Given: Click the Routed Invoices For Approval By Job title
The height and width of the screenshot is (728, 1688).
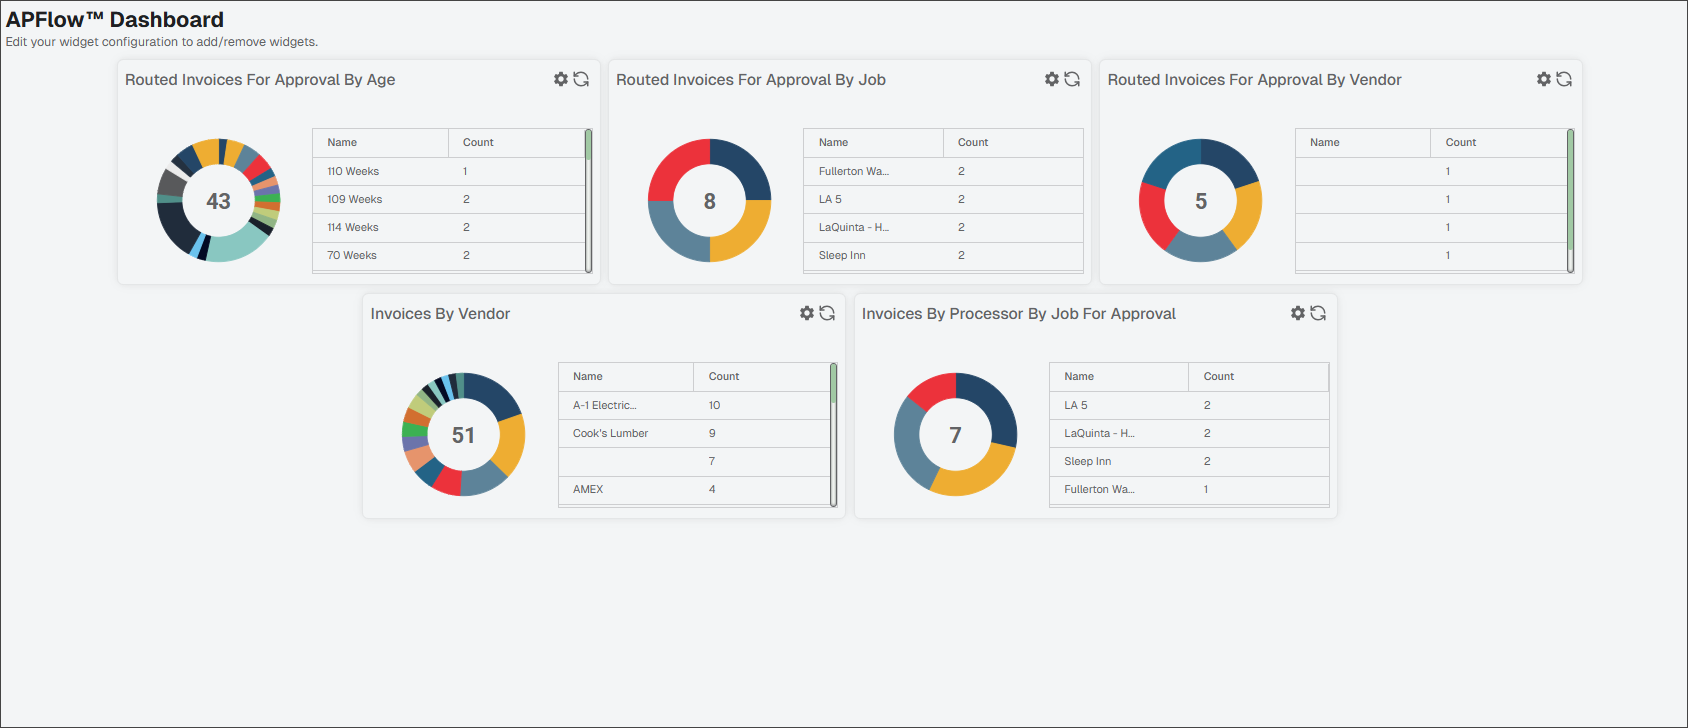Looking at the screenshot, I should (x=751, y=80).
